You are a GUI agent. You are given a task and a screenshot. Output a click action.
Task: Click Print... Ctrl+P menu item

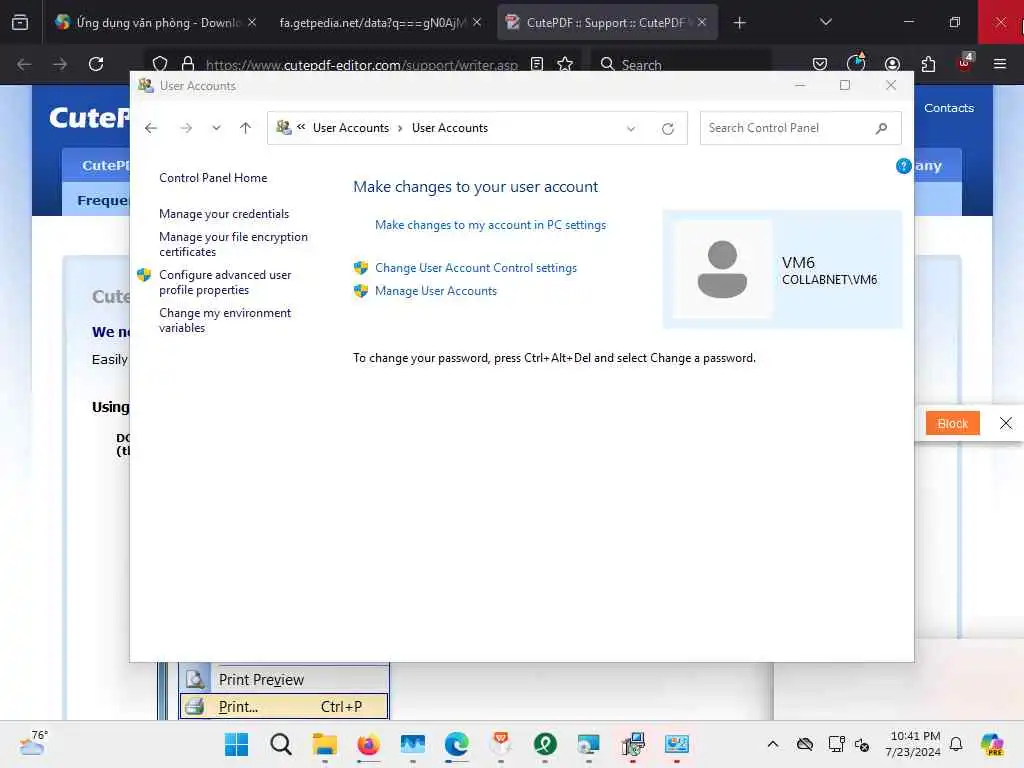click(x=284, y=707)
